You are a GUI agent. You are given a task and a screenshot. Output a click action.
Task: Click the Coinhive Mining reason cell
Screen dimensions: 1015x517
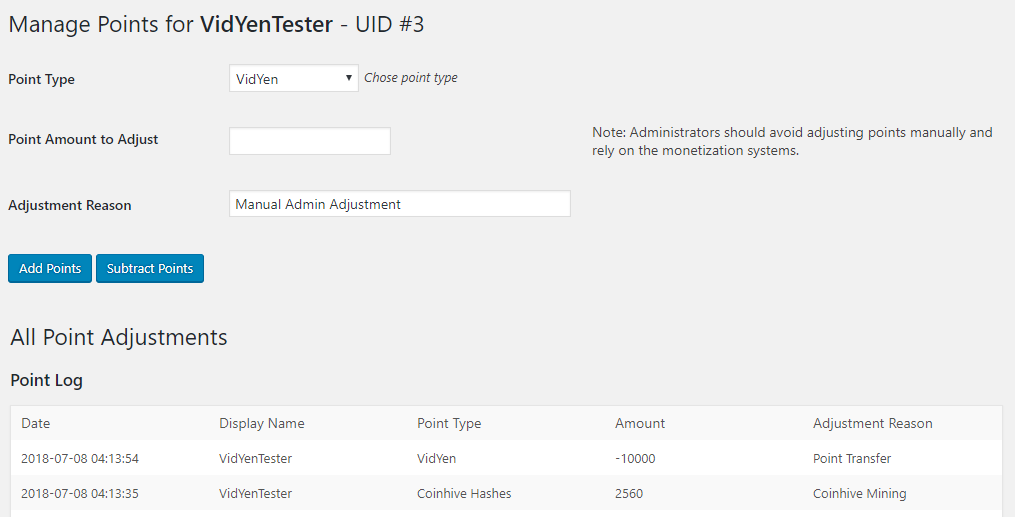point(859,493)
